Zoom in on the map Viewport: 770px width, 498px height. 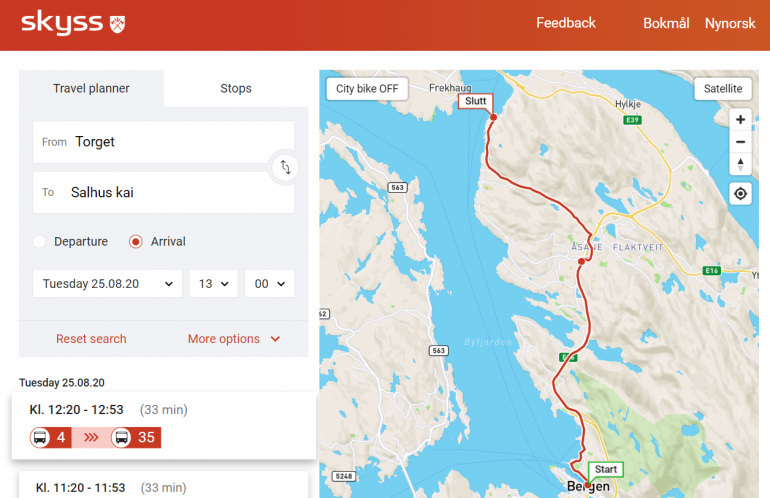740,119
